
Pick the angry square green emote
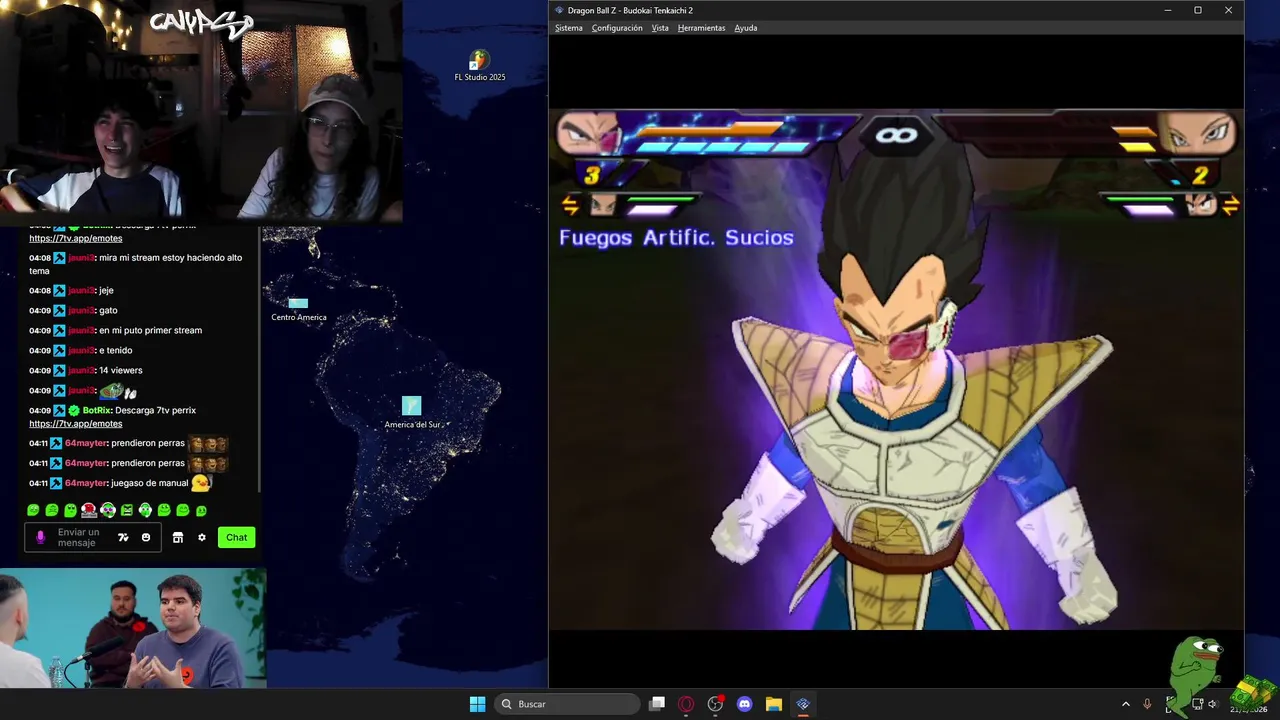point(127,510)
